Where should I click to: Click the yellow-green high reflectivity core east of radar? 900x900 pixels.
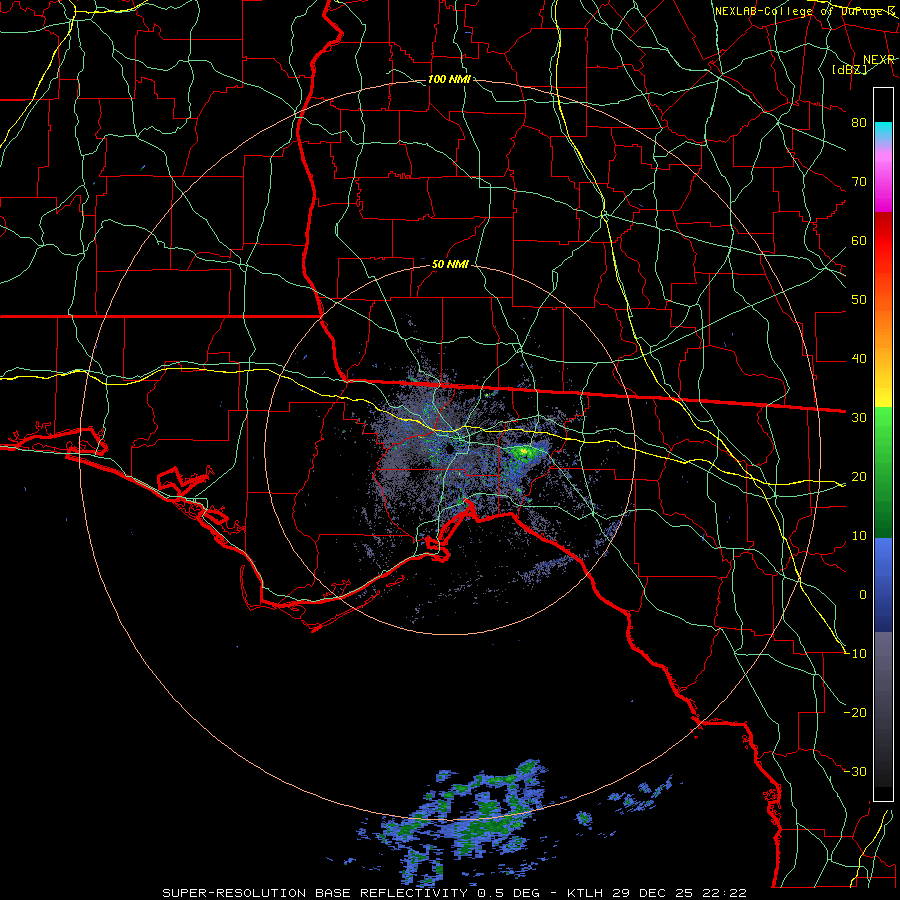(523, 452)
